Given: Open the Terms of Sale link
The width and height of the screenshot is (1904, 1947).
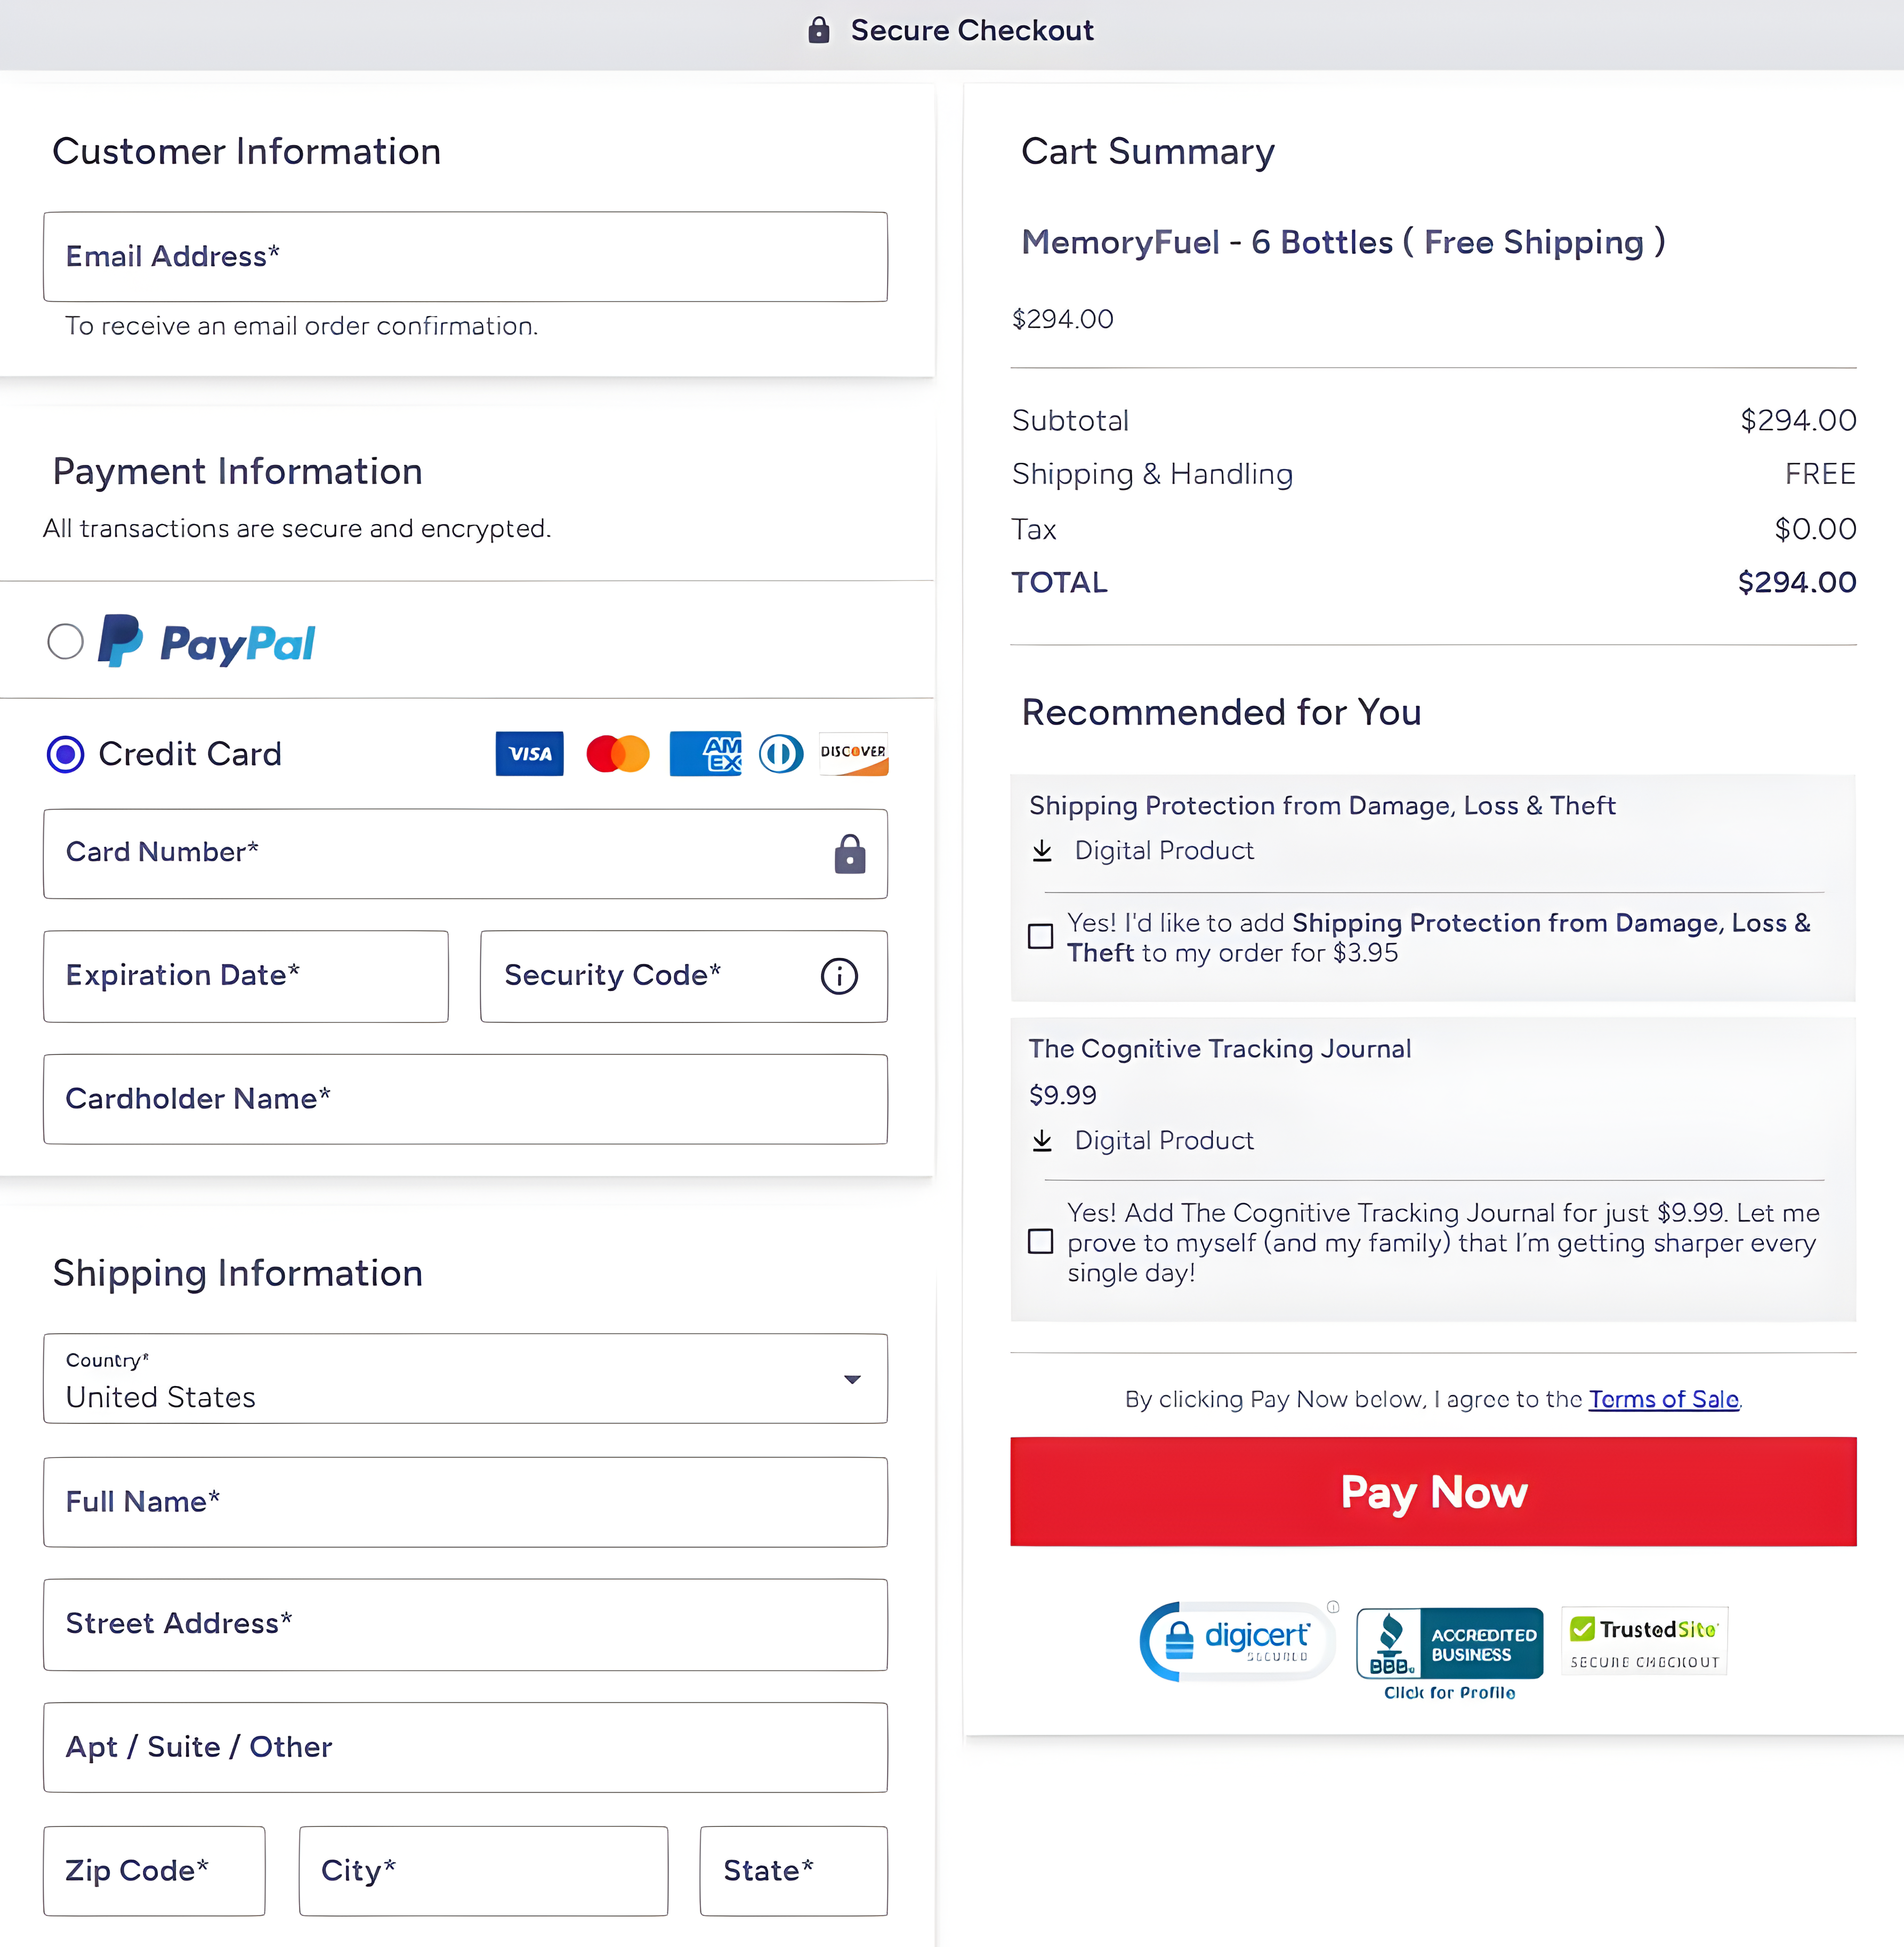Looking at the screenshot, I should tap(1663, 1399).
